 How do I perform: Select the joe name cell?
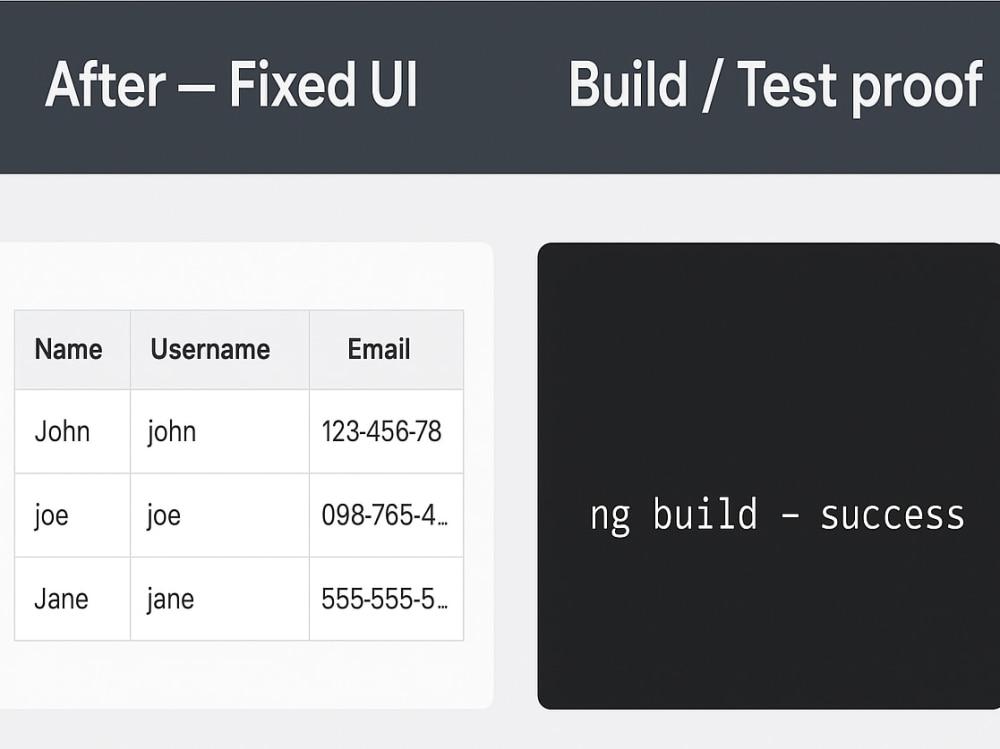72,515
